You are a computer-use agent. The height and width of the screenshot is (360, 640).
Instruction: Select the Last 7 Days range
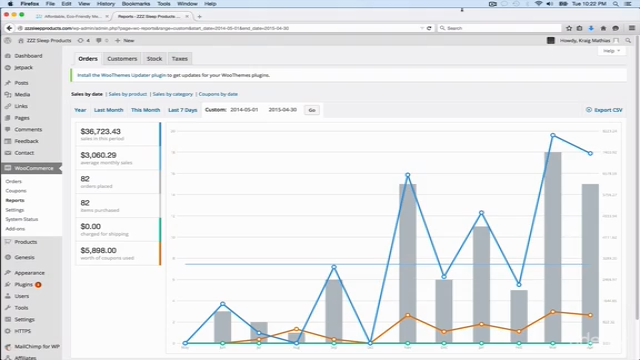(x=182, y=110)
